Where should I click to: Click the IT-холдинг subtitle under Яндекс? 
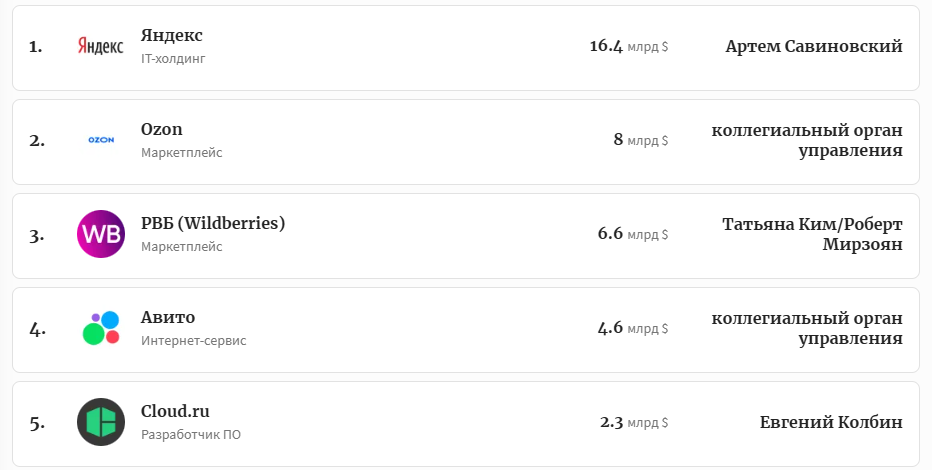point(173,59)
